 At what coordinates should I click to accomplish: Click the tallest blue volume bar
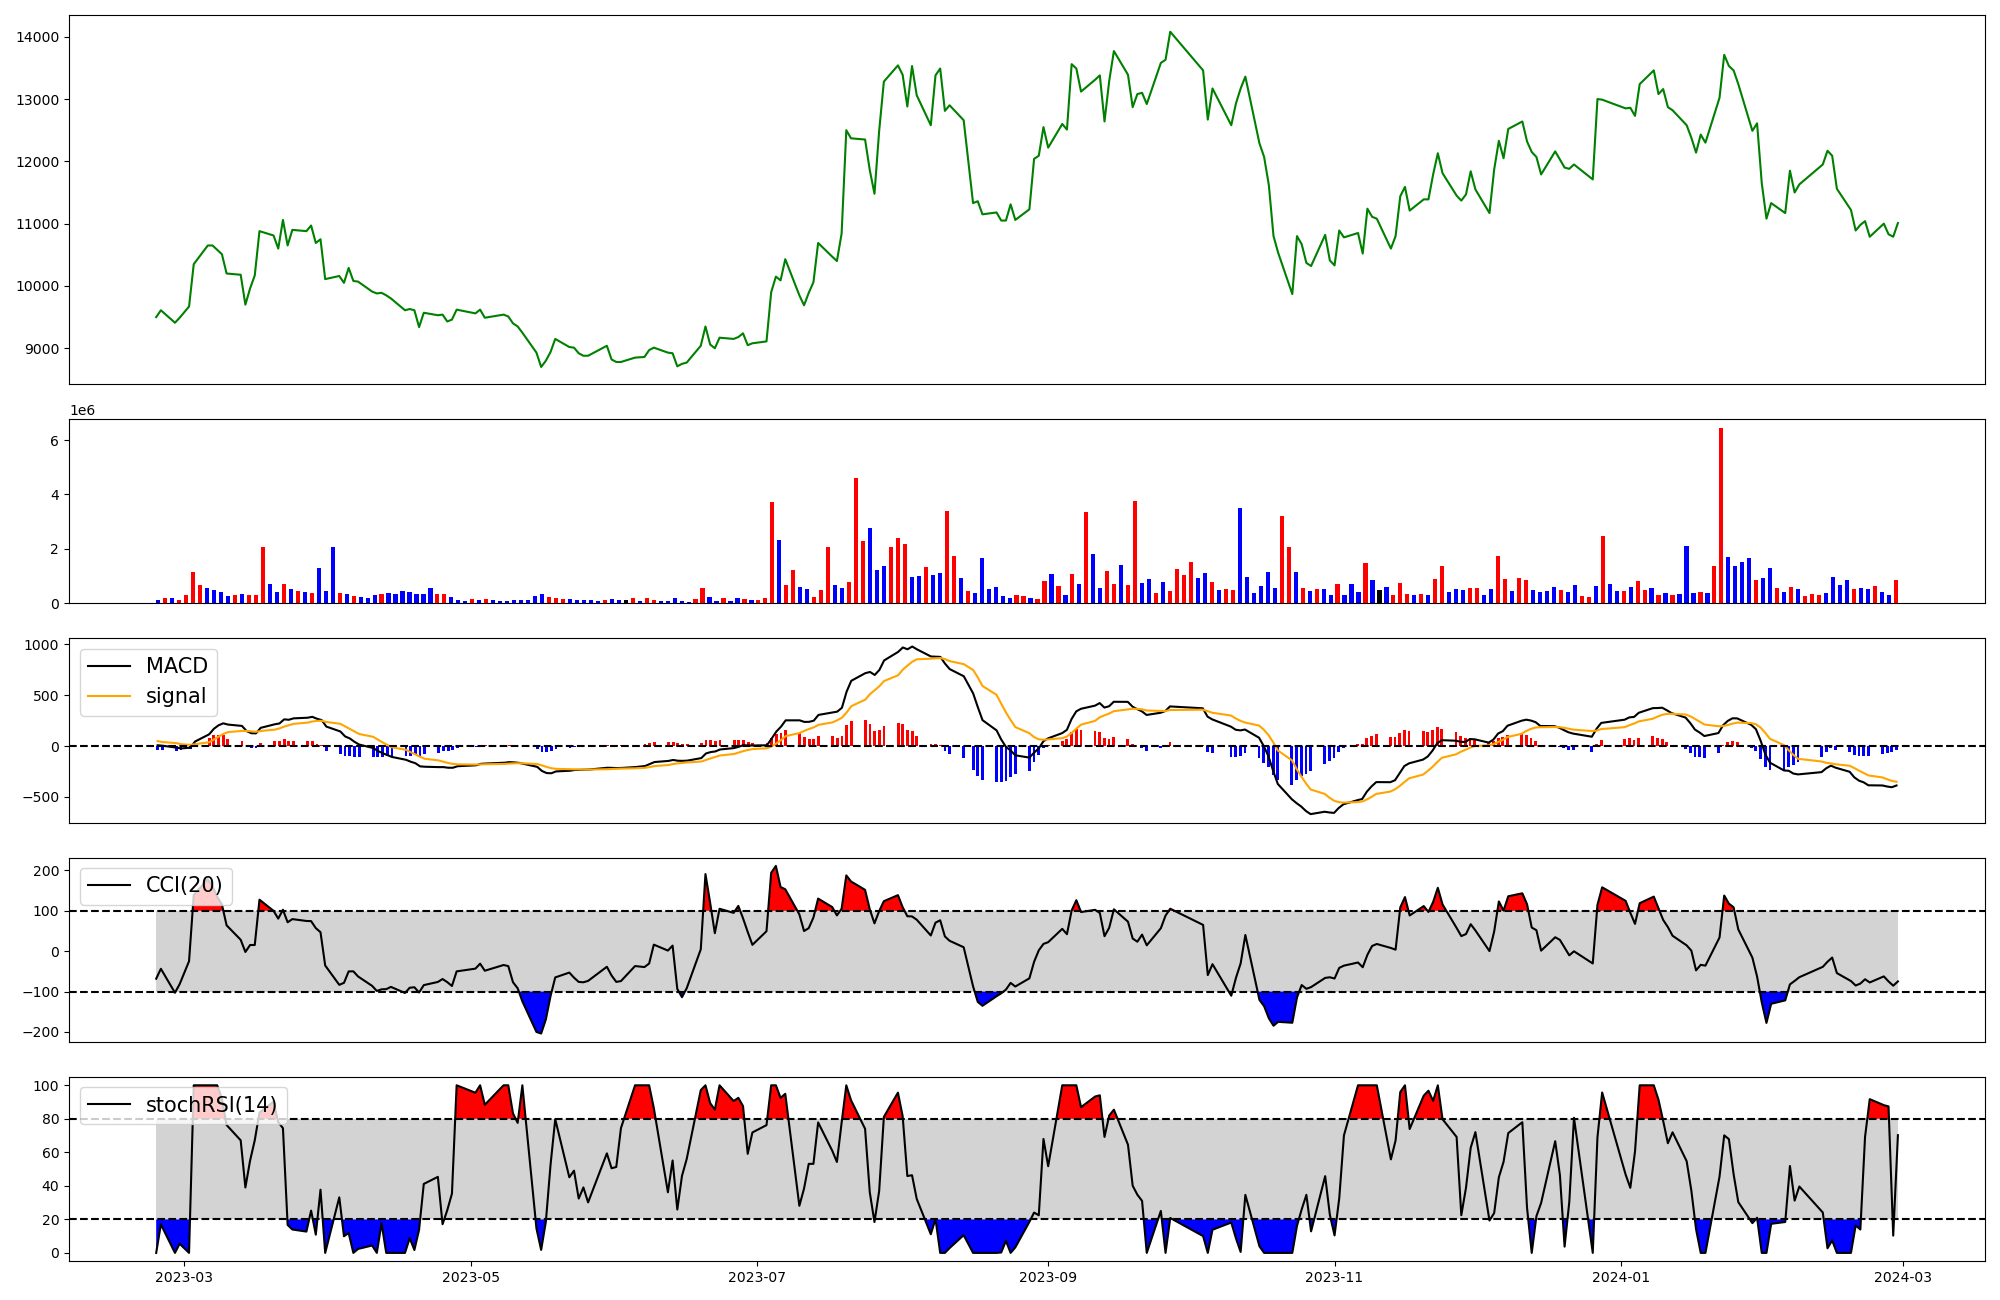[1240, 555]
